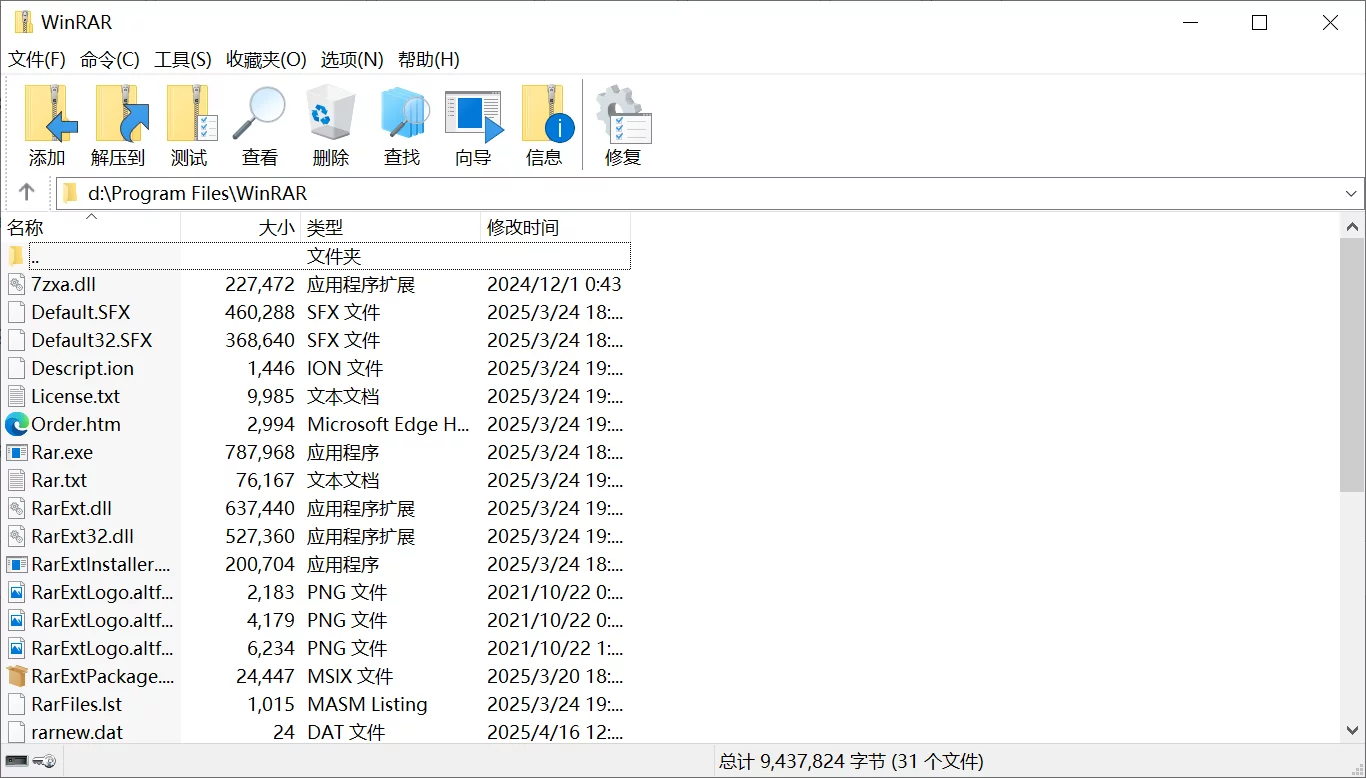1366x778 pixels.
Task: Click the 添加 (Add) toolbar icon
Action: pyautogui.click(x=47, y=113)
